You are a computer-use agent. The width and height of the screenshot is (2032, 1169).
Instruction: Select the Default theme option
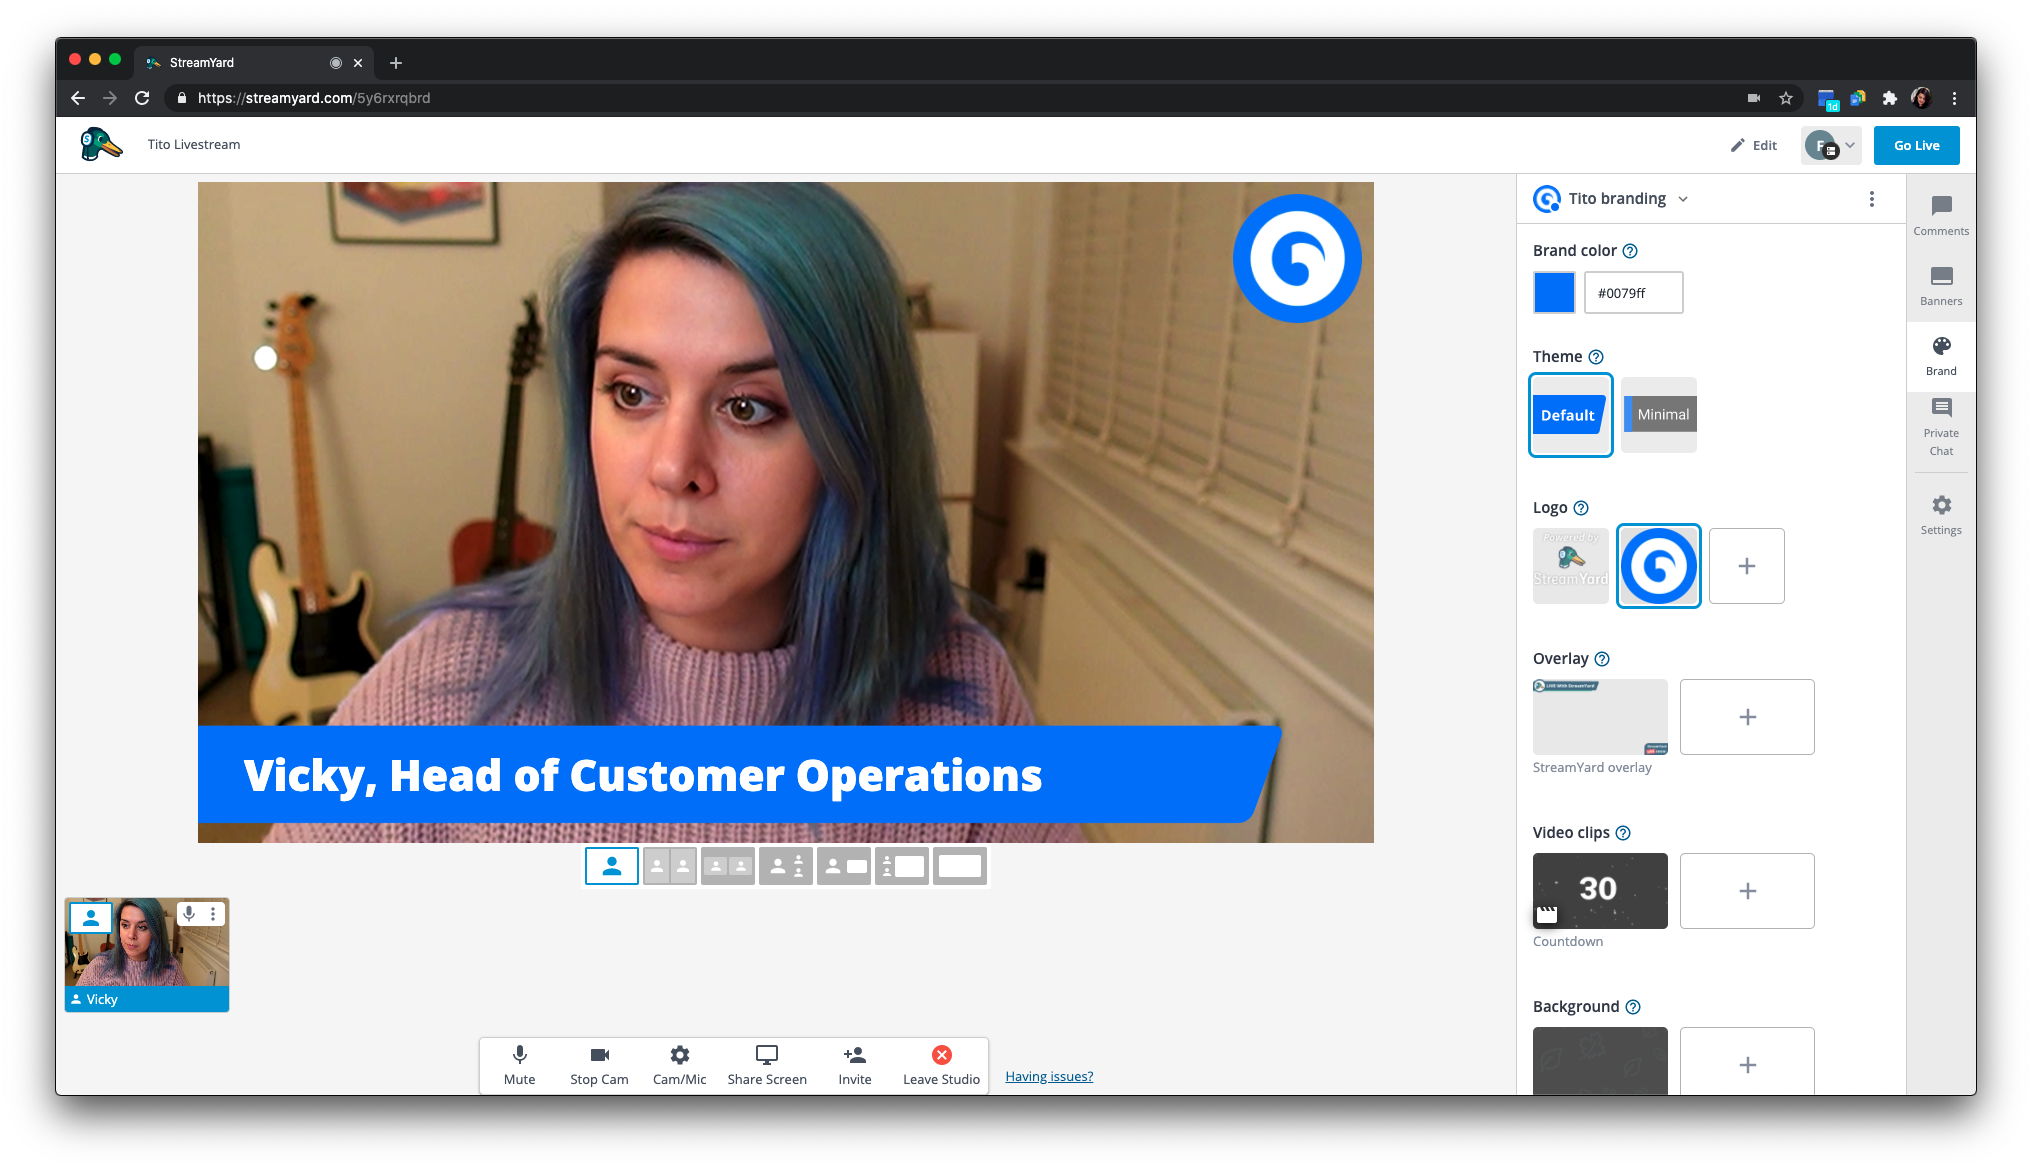1569,414
